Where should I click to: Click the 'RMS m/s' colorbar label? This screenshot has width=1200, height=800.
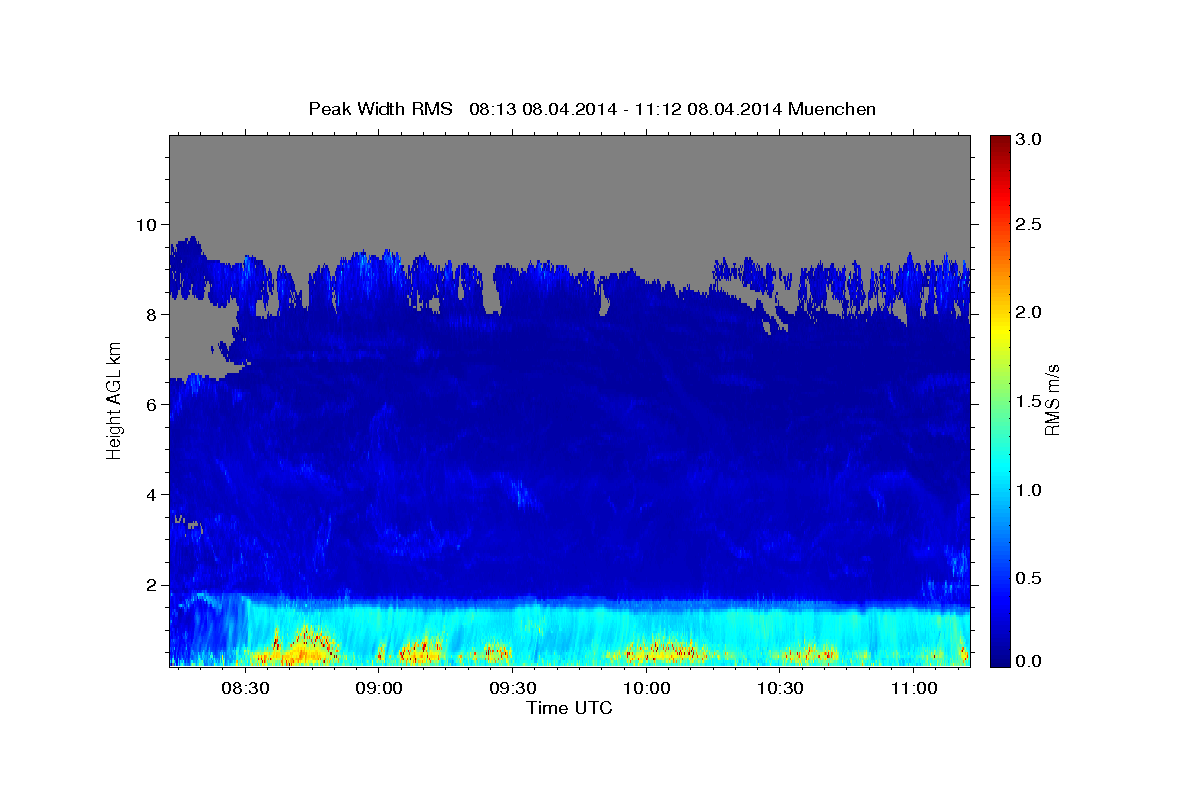[1051, 400]
